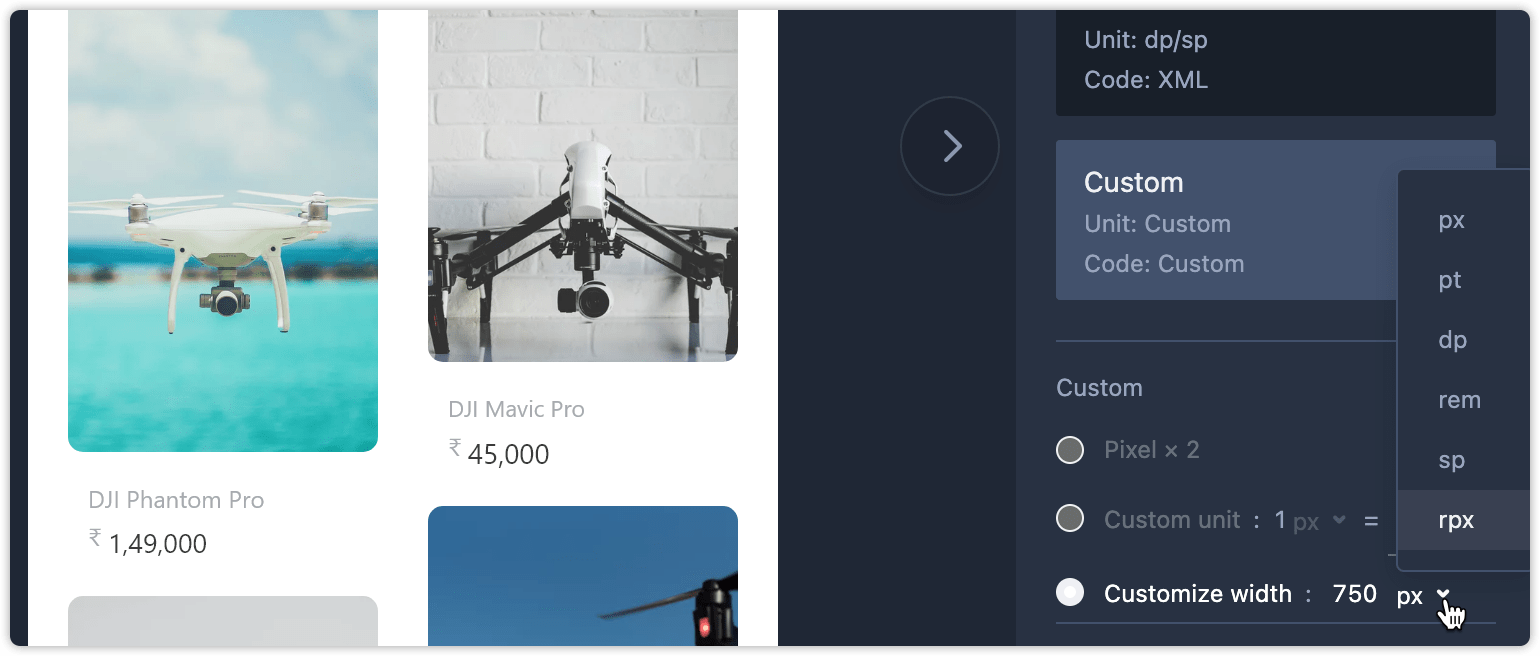Click the circular right arrow button

coord(949,146)
